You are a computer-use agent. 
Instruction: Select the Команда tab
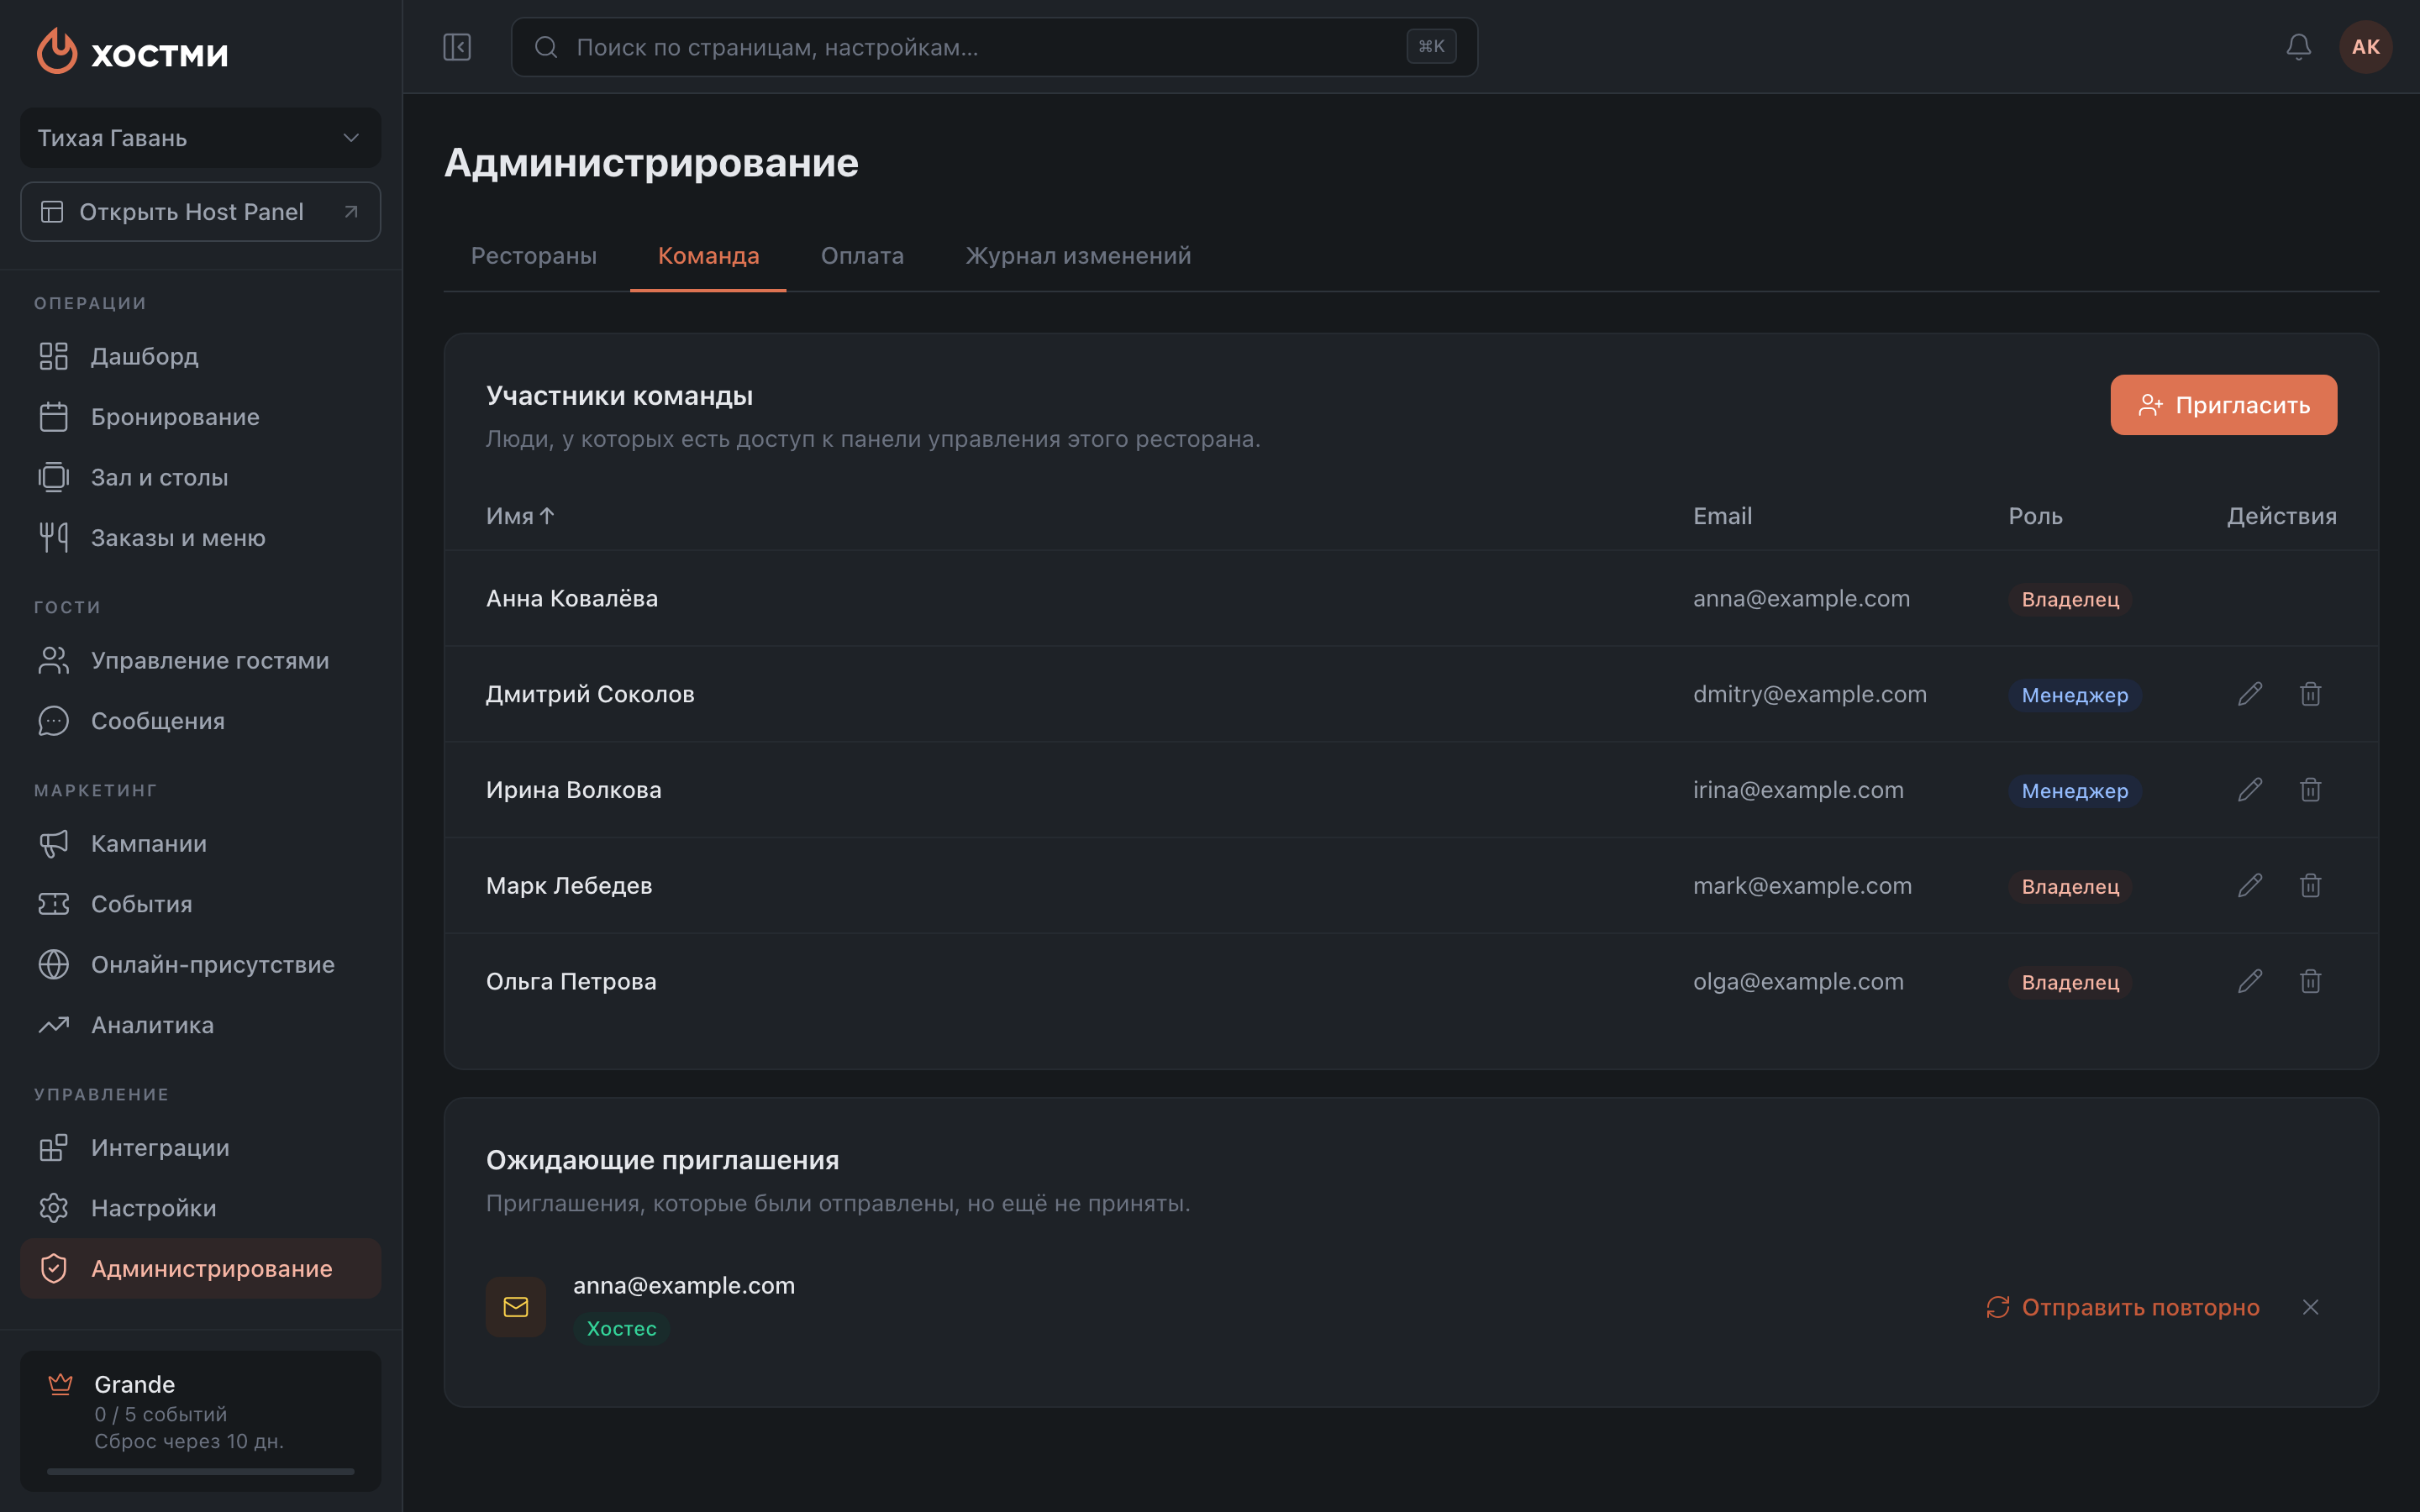708,256
